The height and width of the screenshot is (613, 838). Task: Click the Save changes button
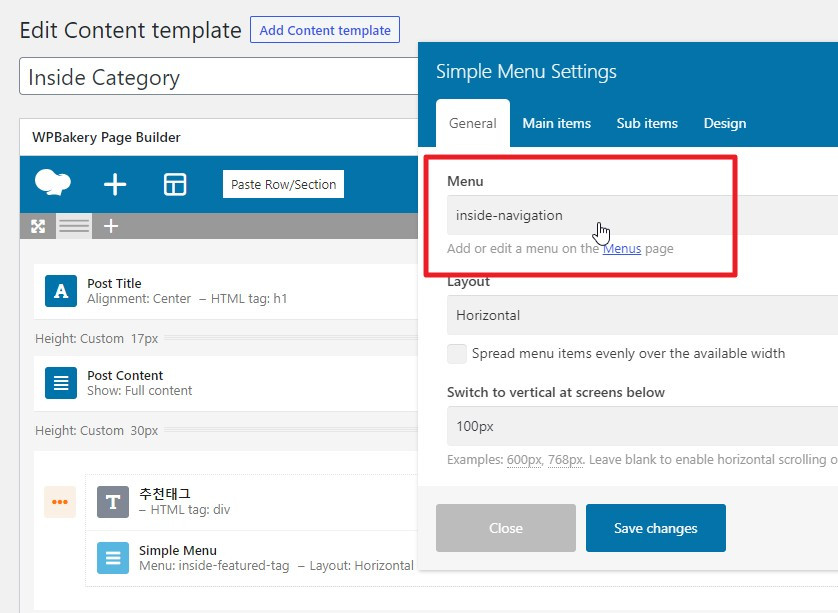pos(656,528)
